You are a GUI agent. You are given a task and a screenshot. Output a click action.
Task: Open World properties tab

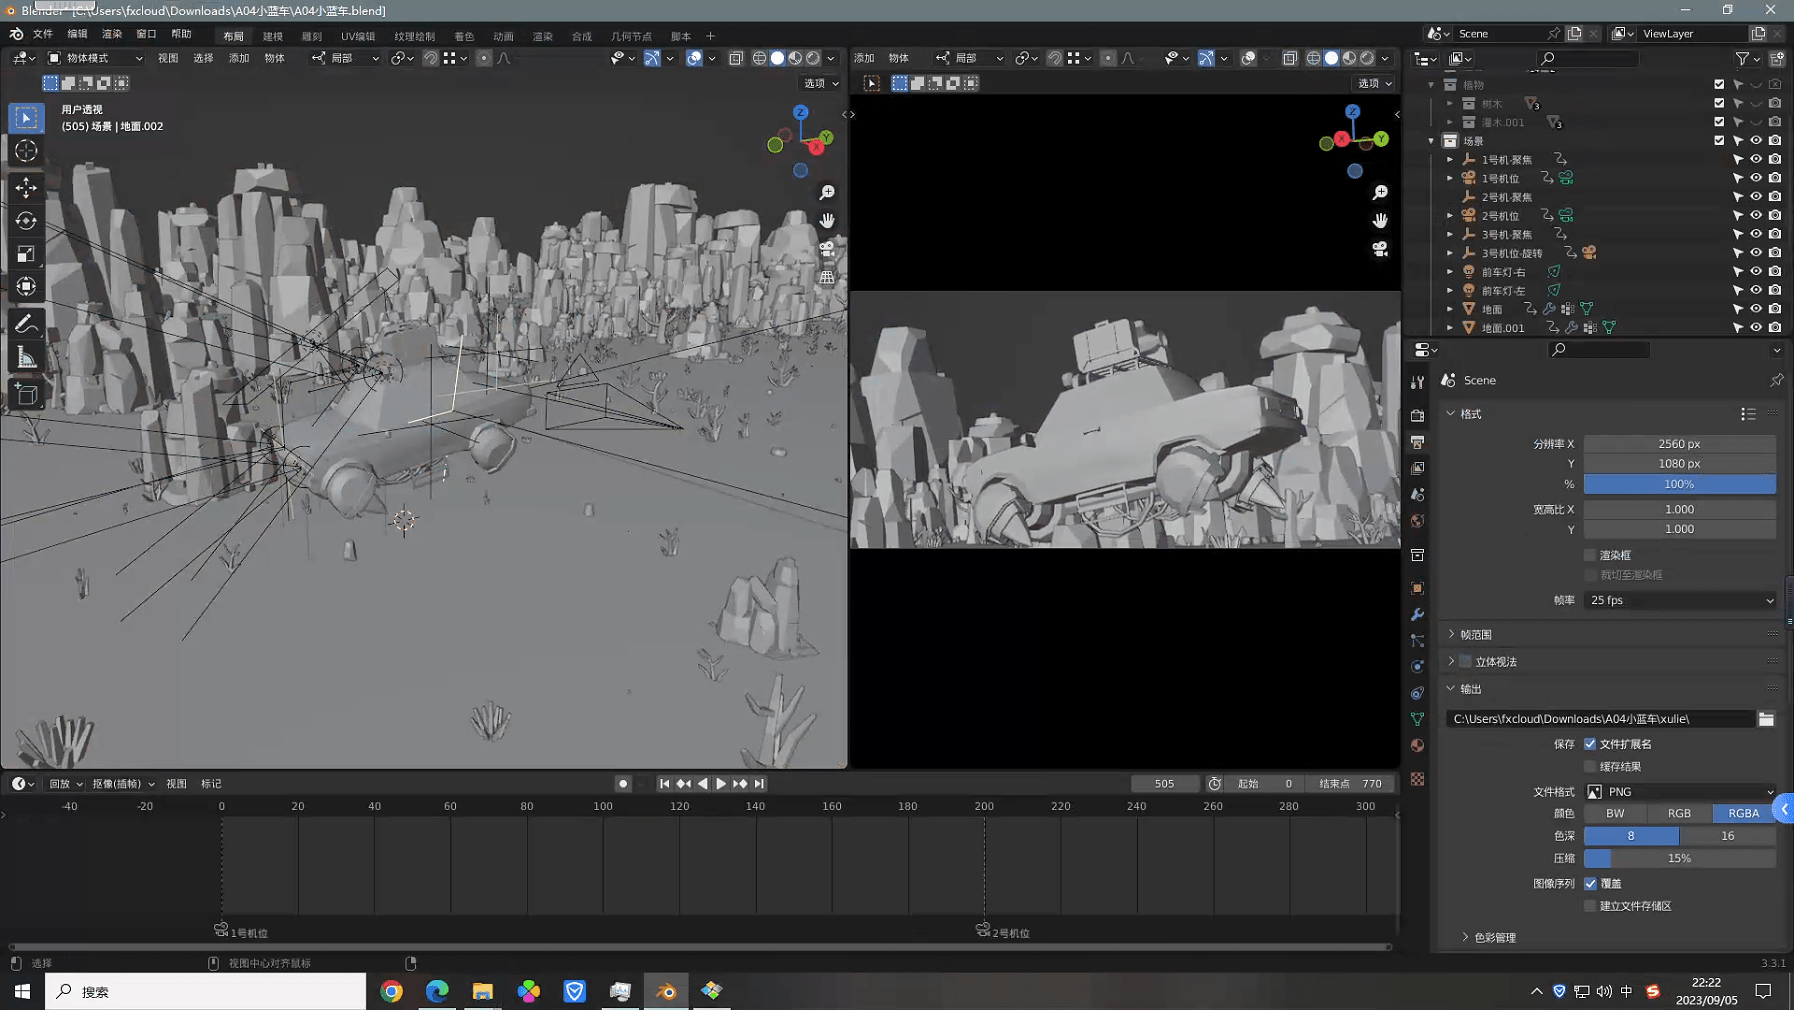click(x=1417, y=521)
